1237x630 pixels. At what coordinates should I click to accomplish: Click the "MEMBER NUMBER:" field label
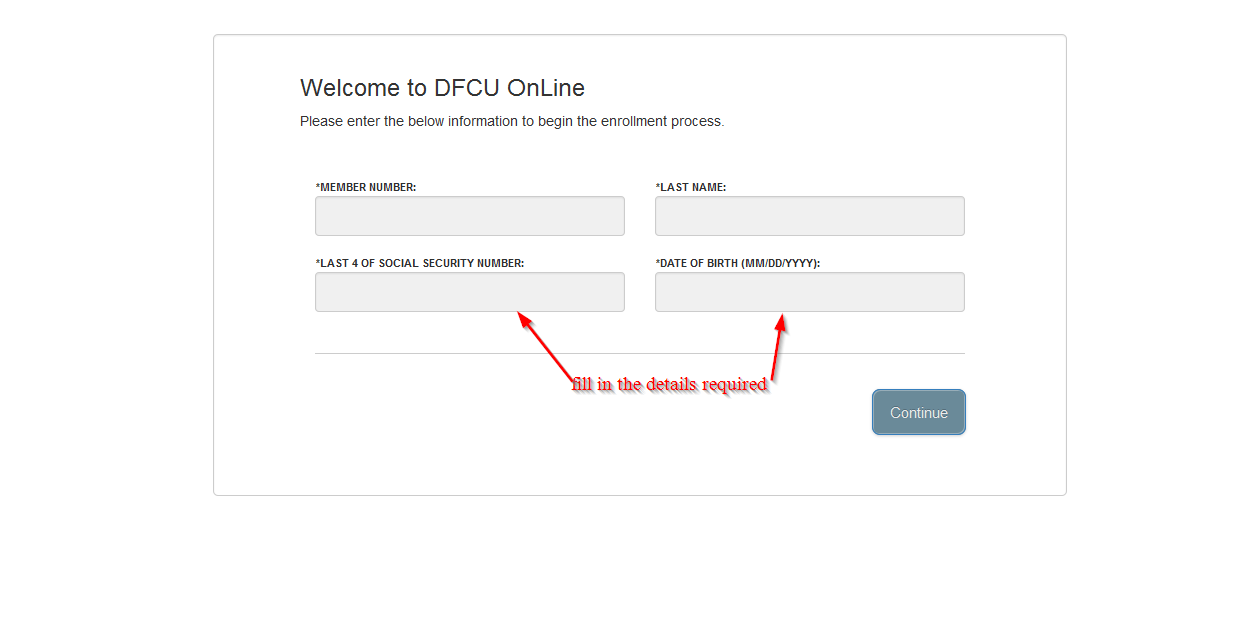coord(368,187)
